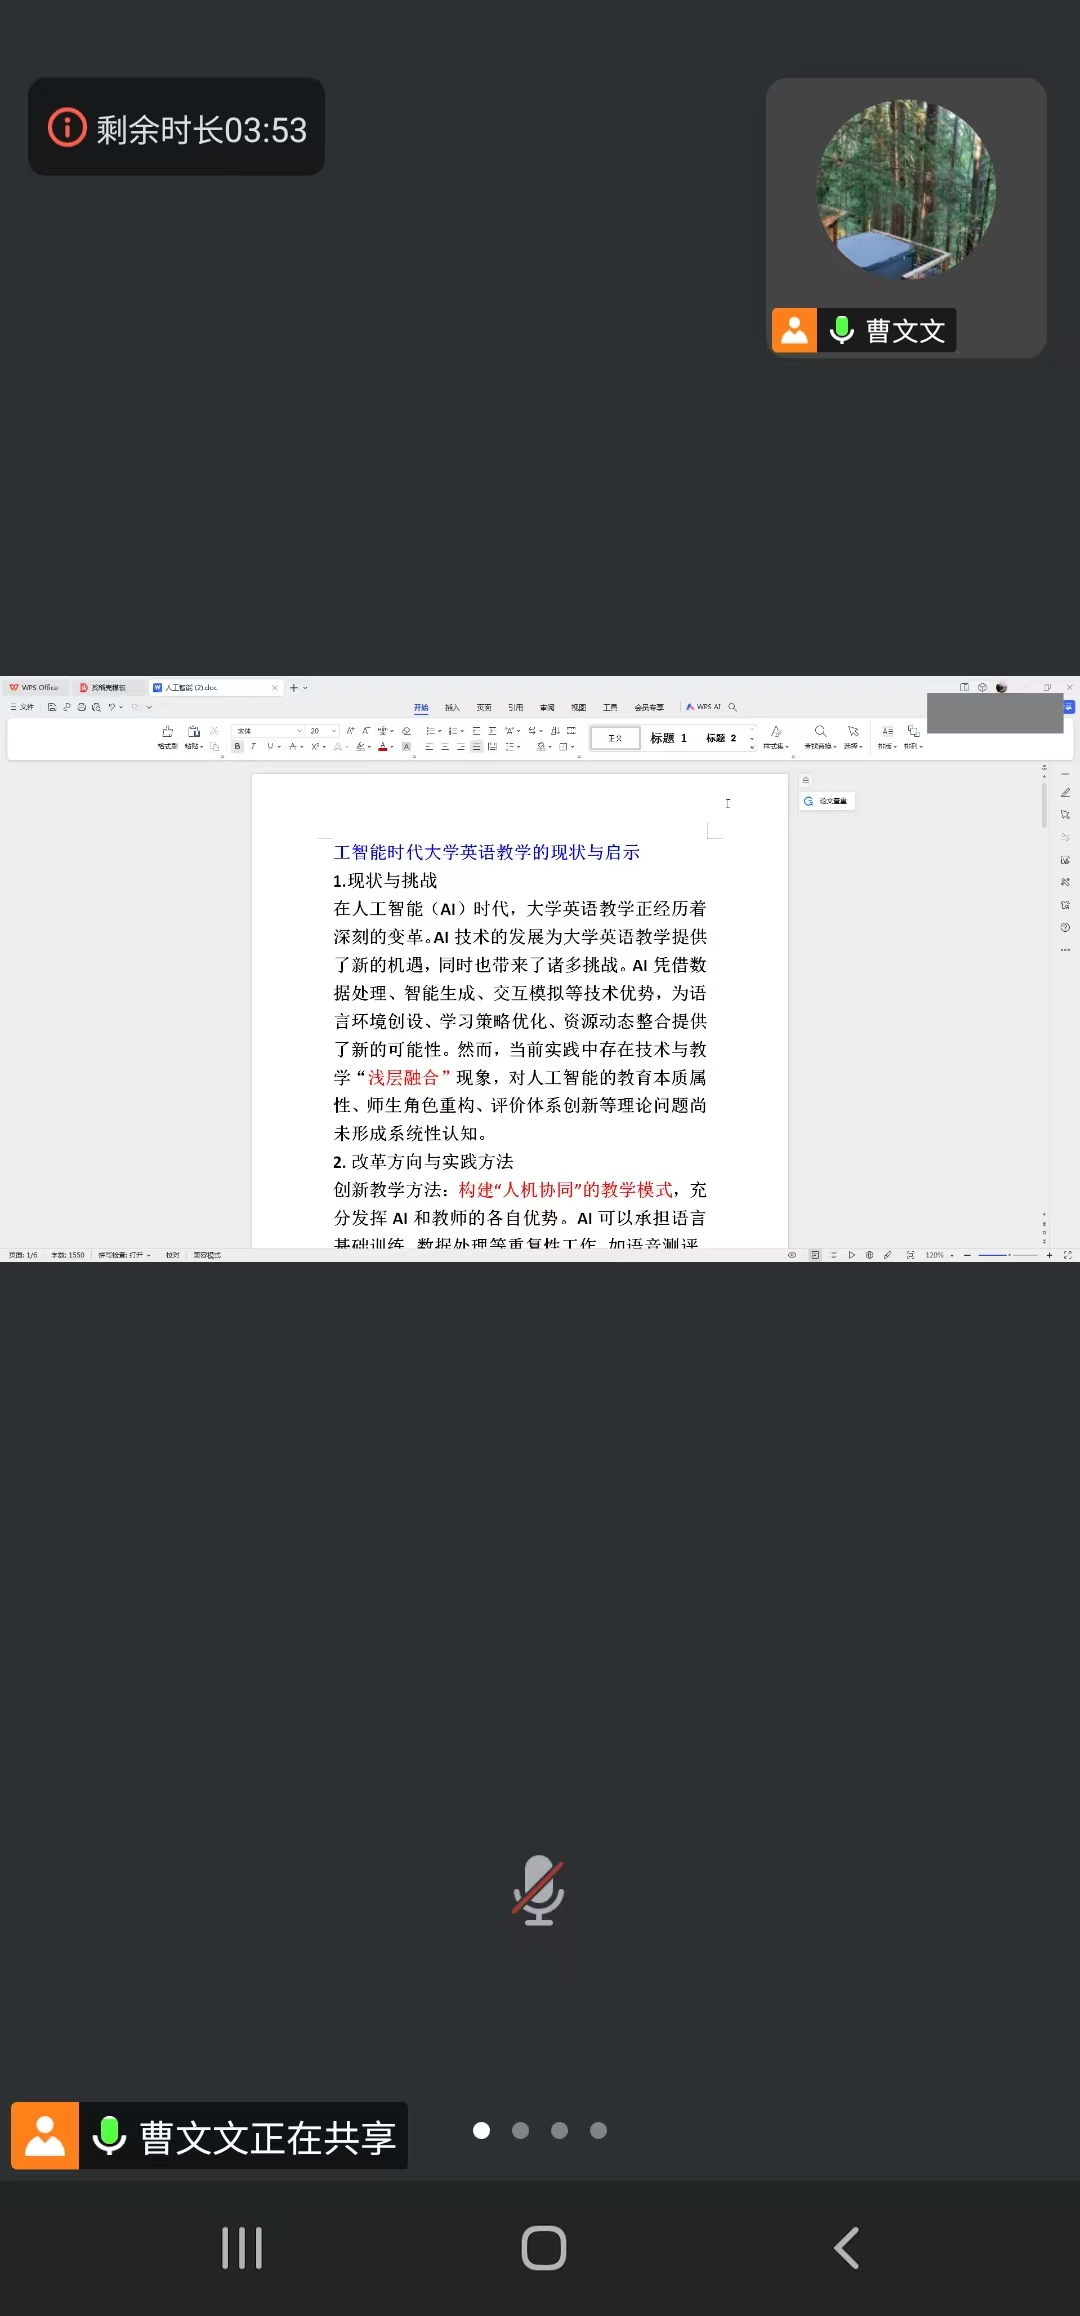Viewport: 1080px width, 2316px height.
Task: Tap the 曹文文 participant video tile
Action: point(906,217)
